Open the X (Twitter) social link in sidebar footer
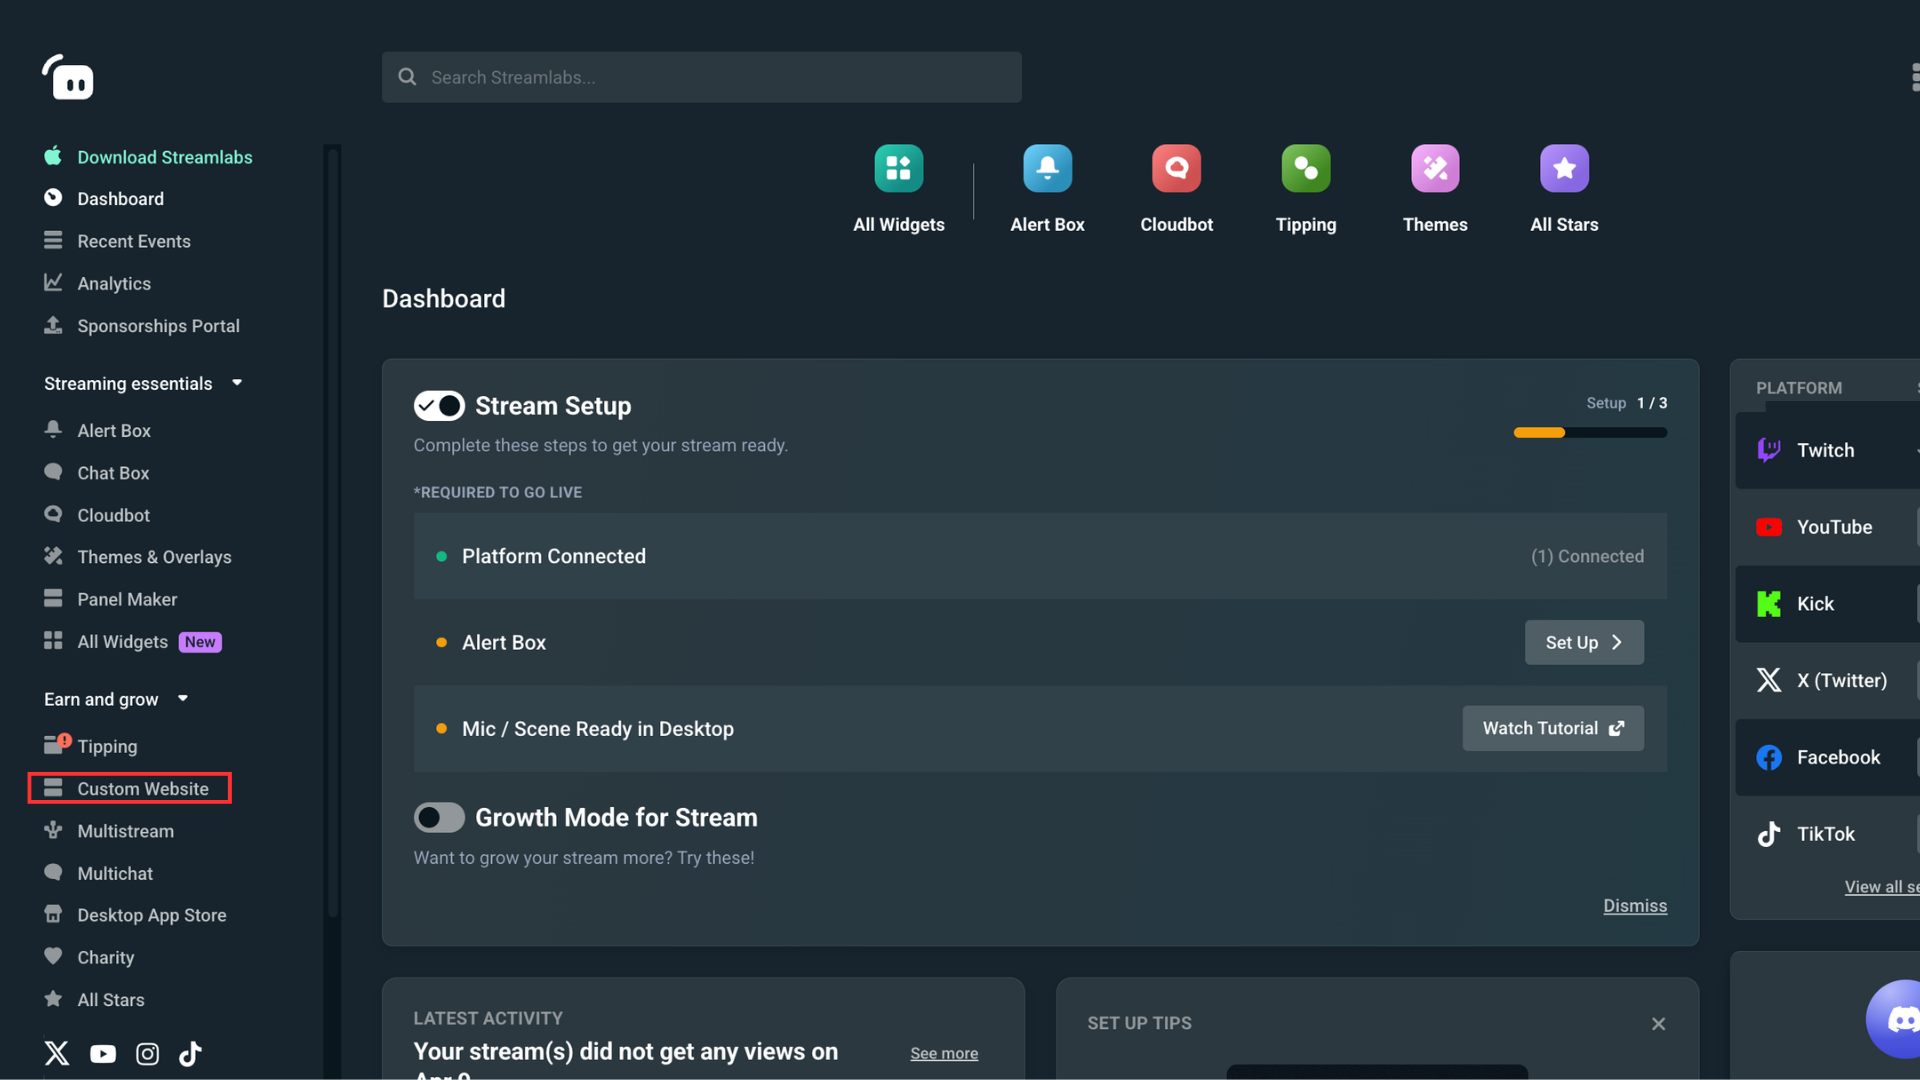1920x1080 pixels. click(x=57, y=1053)
